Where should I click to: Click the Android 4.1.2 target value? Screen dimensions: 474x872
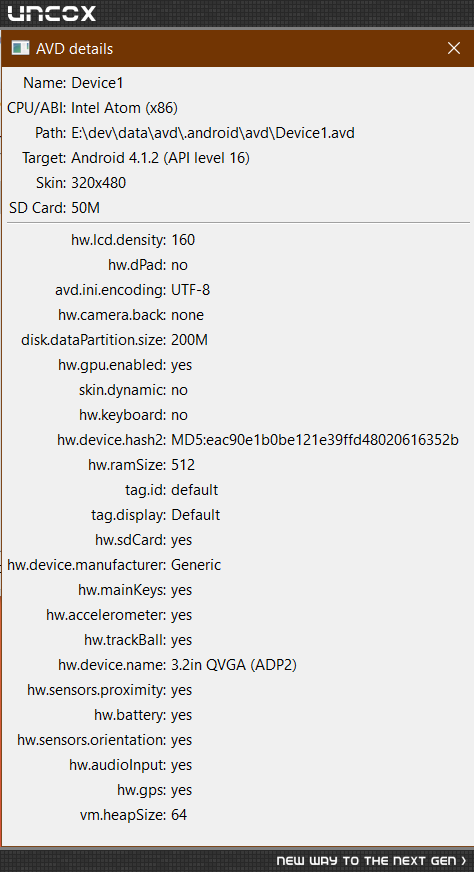pyautogui.click(x=160, y=158)
